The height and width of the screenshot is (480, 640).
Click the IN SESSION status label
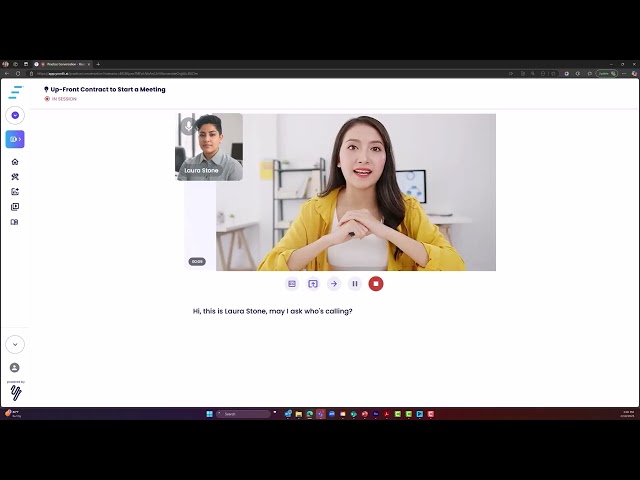64,99
